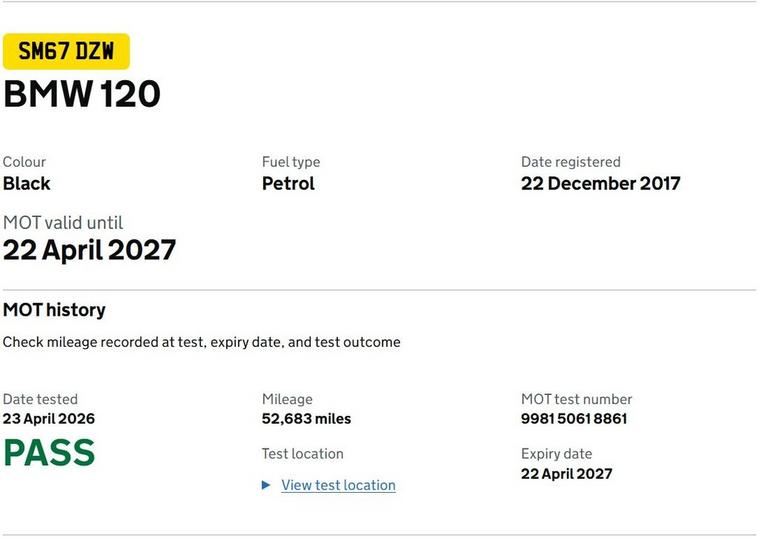Screen dimensions: 759x538
Task: Click the Black colour value
Action: point(27,183)
